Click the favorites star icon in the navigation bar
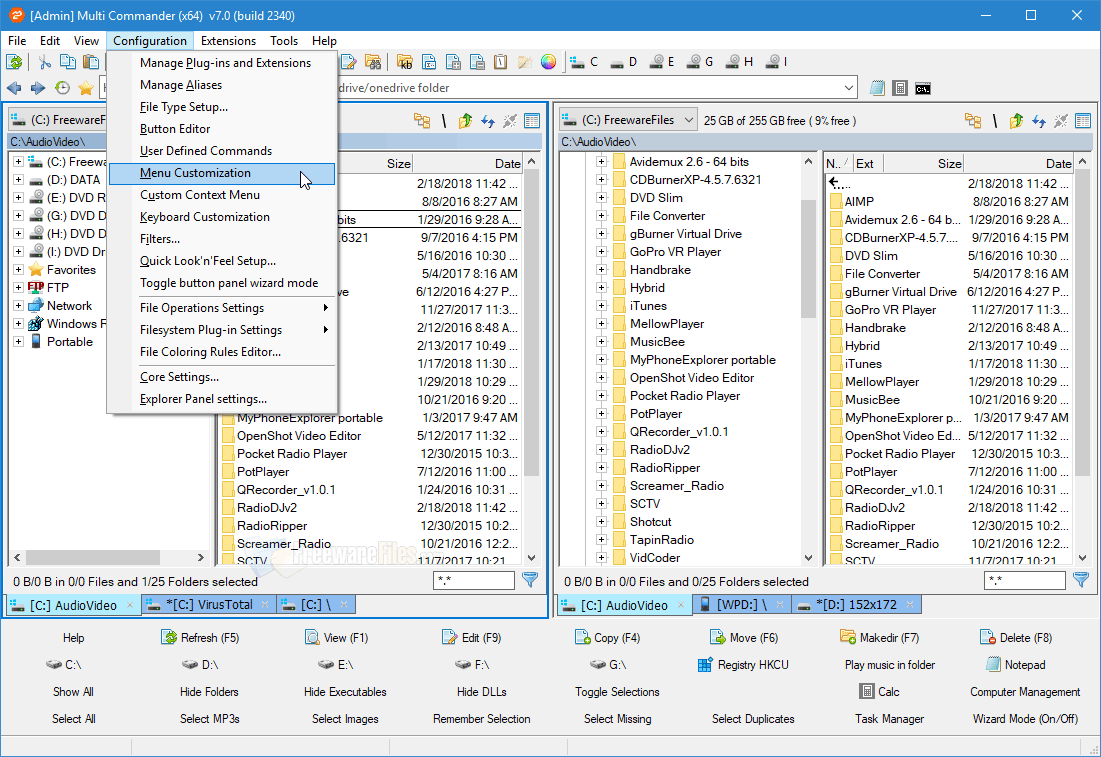Viewport: 1101px width, 757px height. tap(86, 88)
